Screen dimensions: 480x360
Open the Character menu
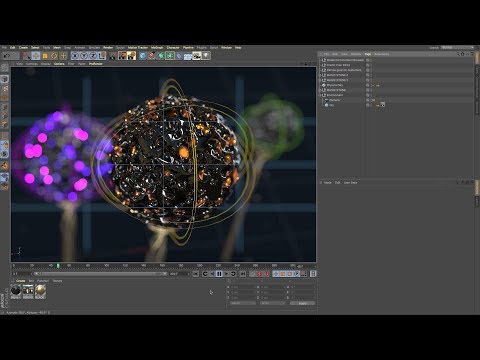(x=173, y=48)
